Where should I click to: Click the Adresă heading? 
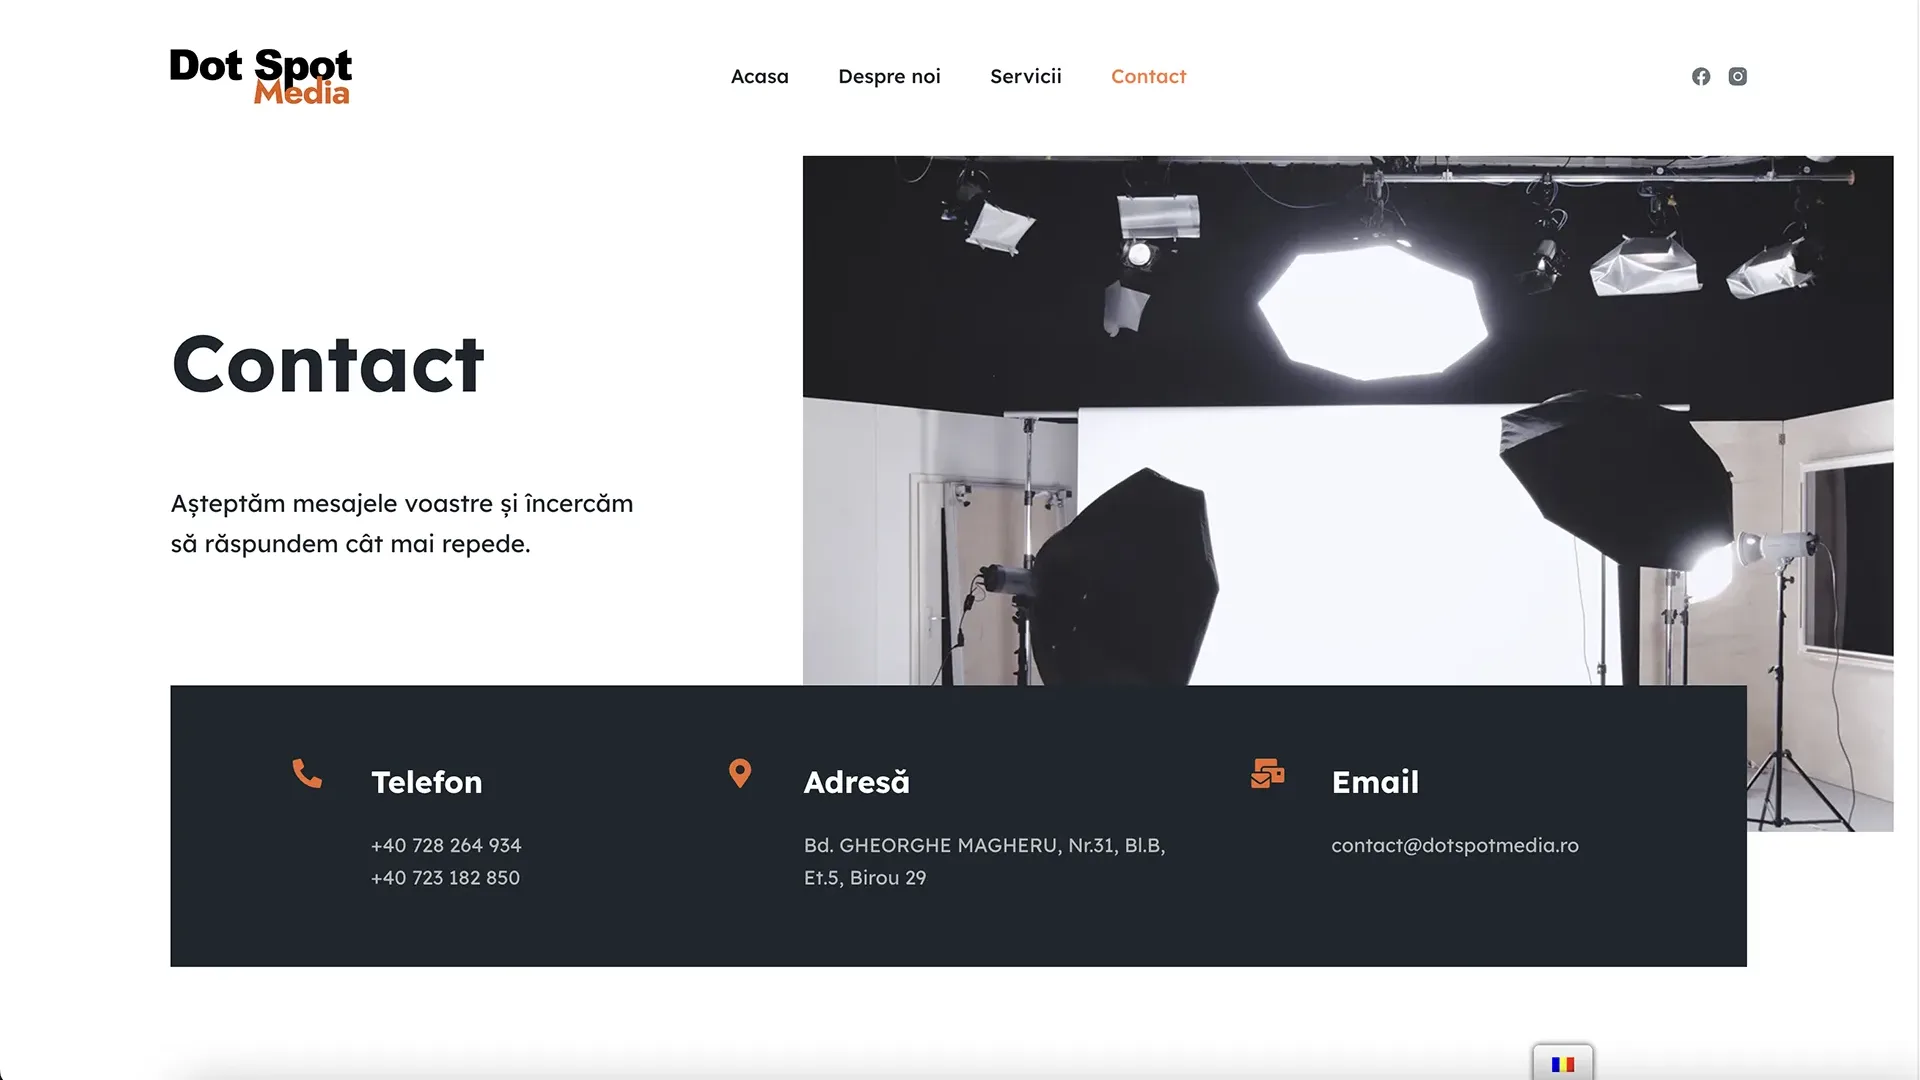[x=857, y=782]
